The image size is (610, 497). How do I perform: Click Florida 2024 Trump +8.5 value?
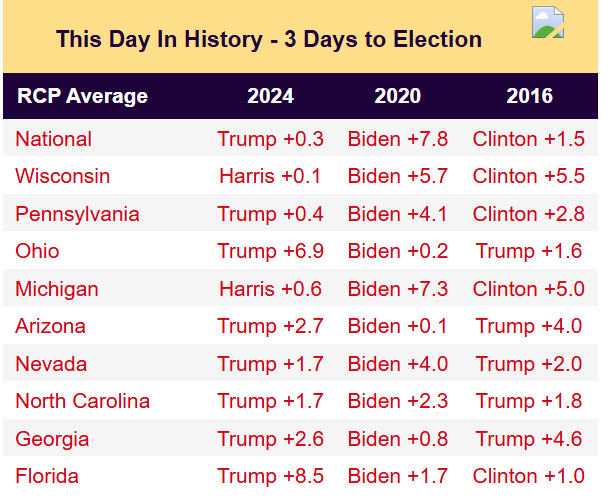tap(270, 476)
